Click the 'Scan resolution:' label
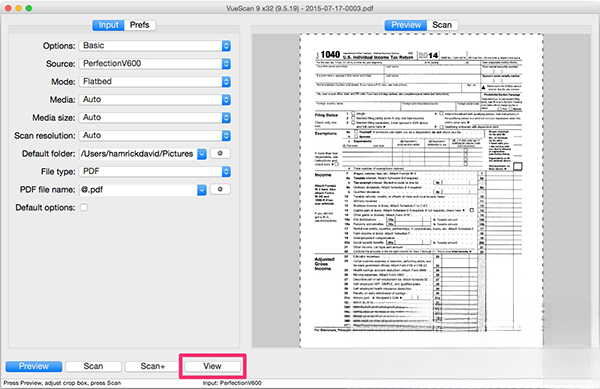Screen dimensions: 600x389 [45, 136]
